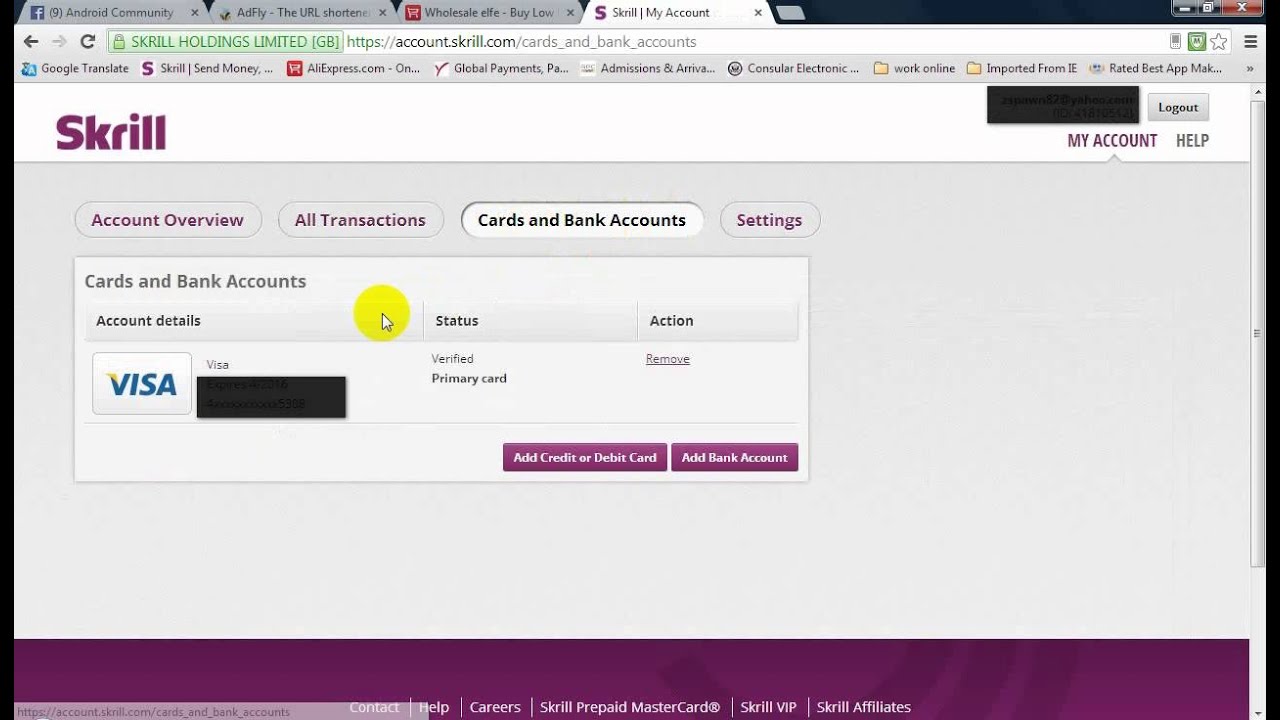Close the Wholesale elfe tab
This screenshot has width=1280, height=720.
pos(570,13)
